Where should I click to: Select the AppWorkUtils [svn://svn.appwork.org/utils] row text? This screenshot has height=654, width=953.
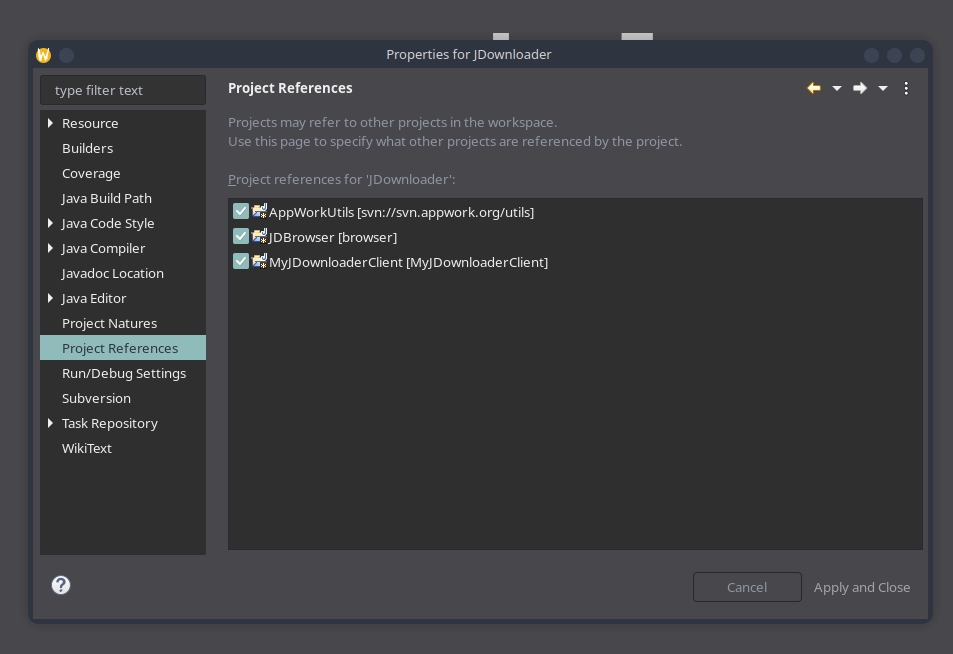[x=401, y=212]
